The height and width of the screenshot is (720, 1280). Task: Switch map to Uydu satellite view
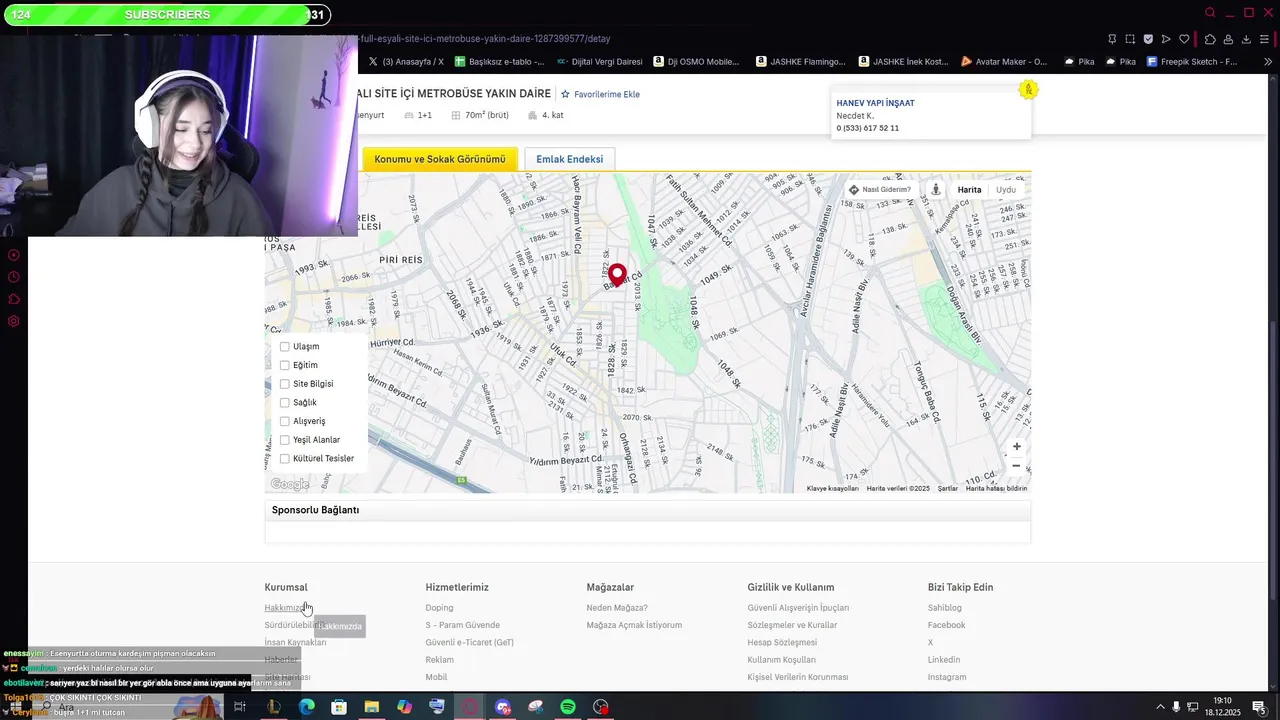pyautogui.click(x=1006, y=190)
